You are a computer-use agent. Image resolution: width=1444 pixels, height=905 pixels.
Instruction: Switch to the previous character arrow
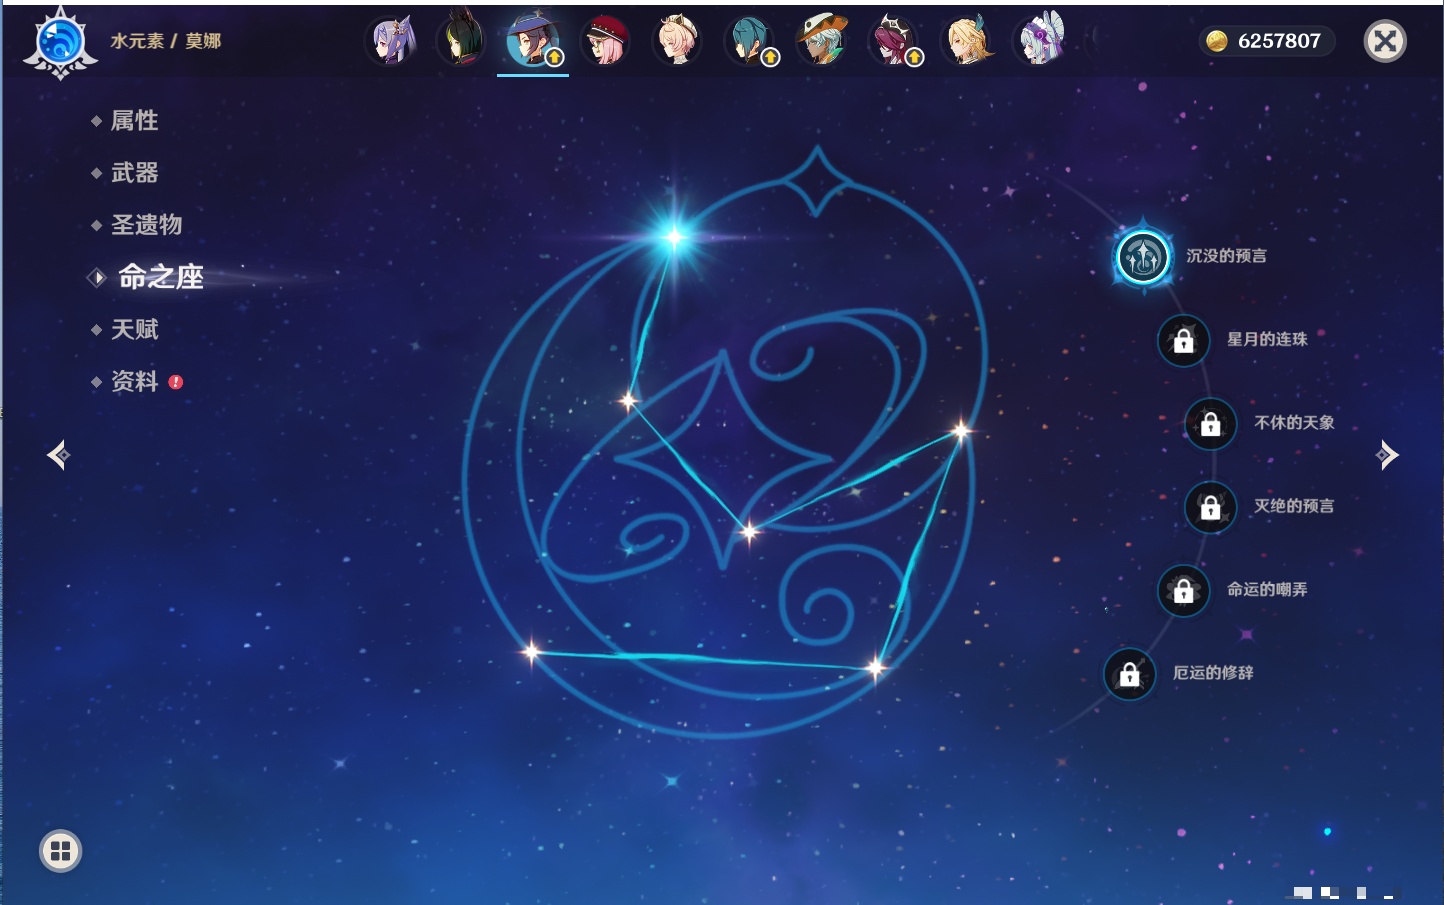click(x=58, y=455)
